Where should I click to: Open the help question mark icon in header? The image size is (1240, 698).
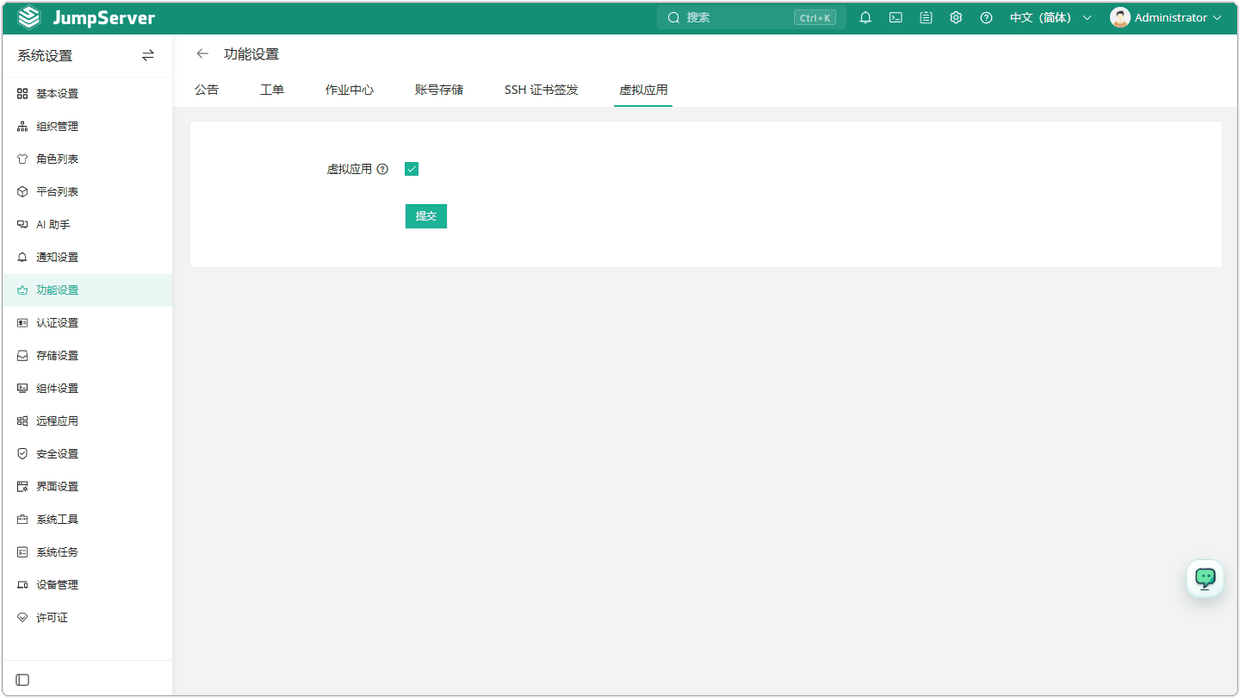point(986,18)
